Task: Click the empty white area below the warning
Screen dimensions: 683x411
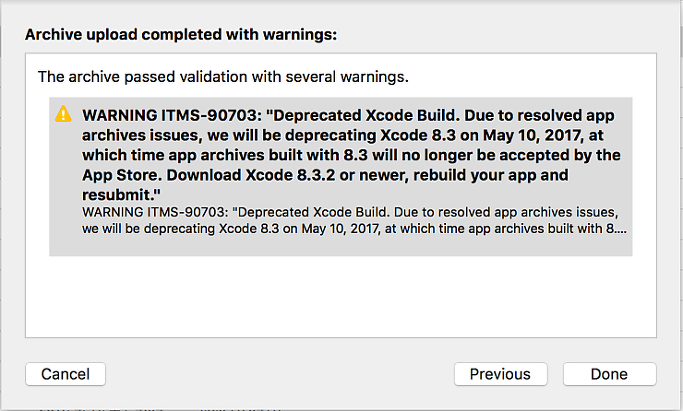Action: pos(341,296)
